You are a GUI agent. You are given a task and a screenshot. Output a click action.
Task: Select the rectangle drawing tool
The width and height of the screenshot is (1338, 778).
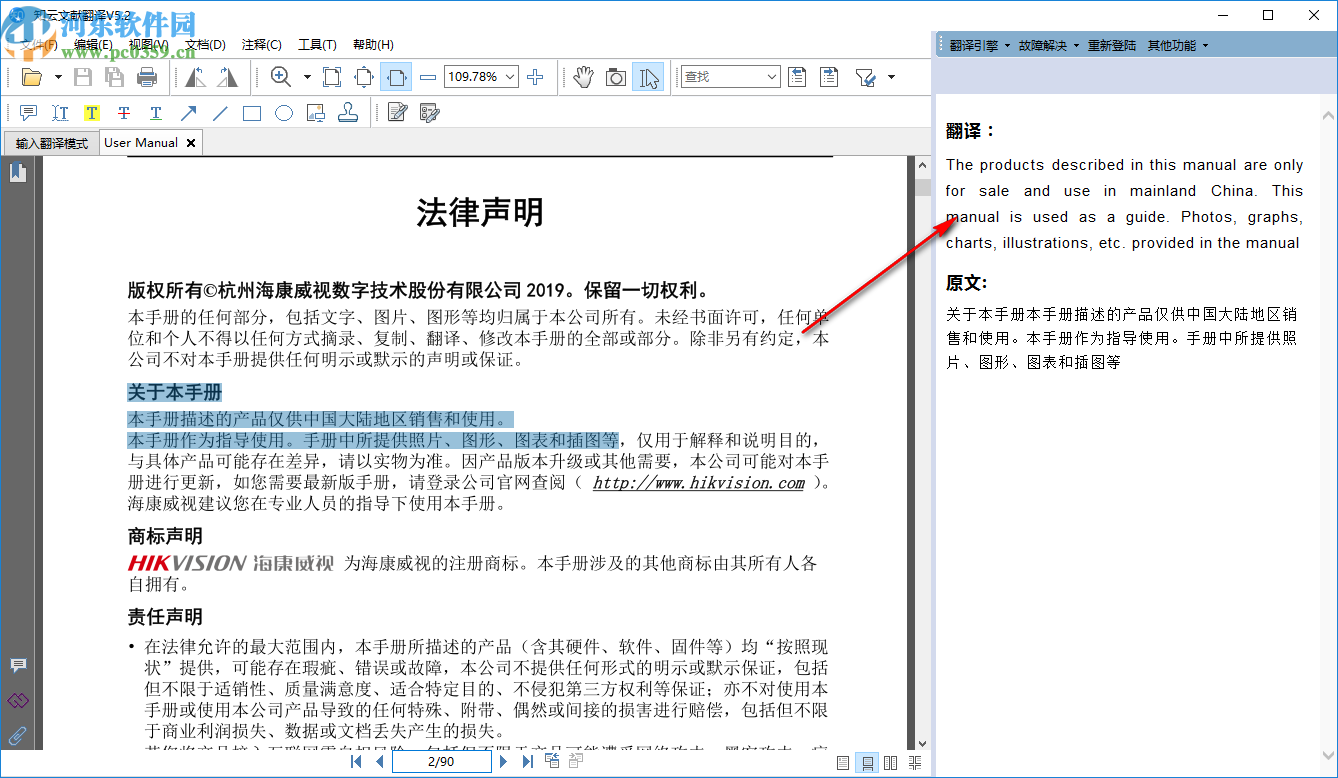[252, 113]
